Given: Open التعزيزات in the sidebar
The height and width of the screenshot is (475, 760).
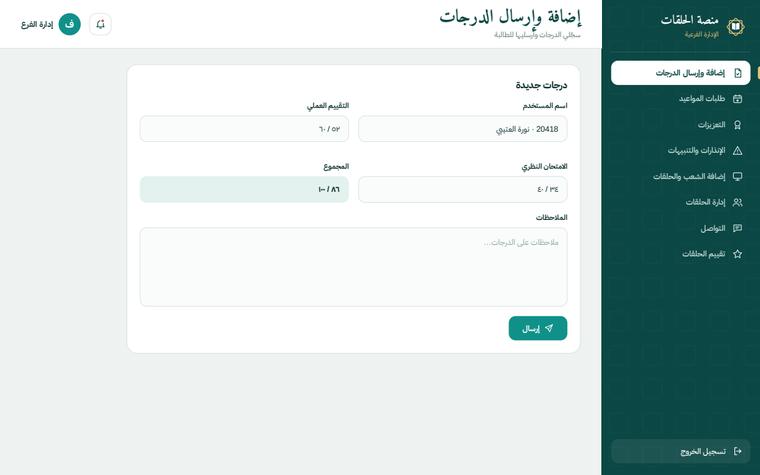Looking at the screenshot, I should tap(681, 125).
